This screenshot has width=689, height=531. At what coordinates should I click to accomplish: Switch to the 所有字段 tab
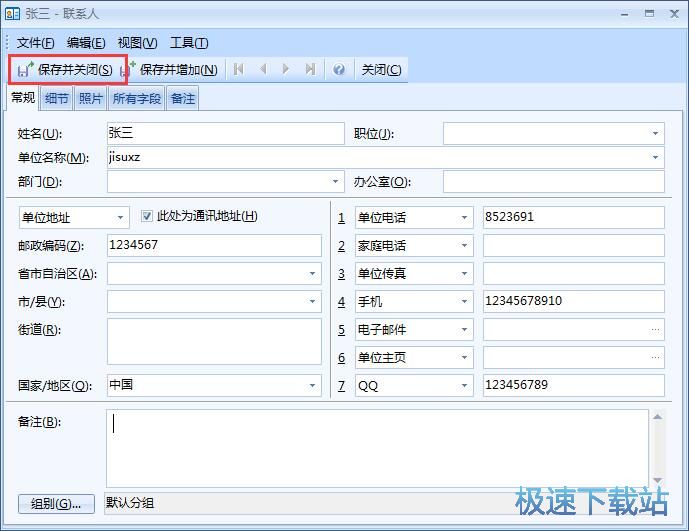point(137,98)
